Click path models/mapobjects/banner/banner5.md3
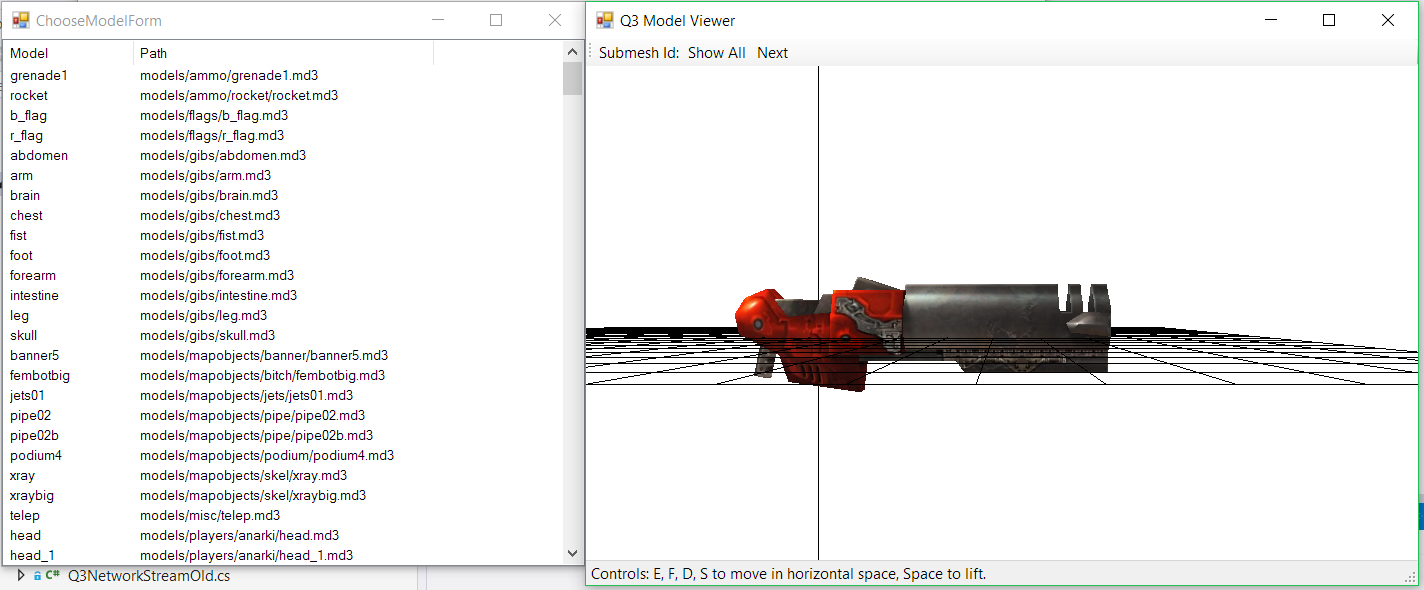 pyautogui.click(x=264, y=355)
